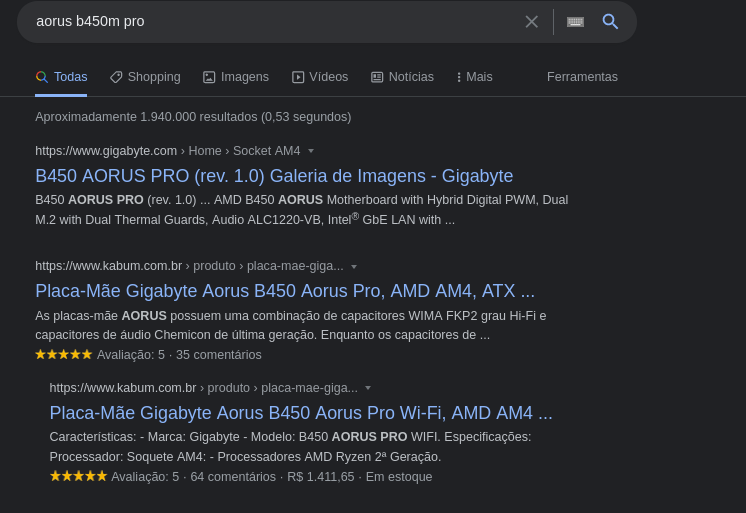
Task: Select the Imagens tab label
Action: (245, 77)
